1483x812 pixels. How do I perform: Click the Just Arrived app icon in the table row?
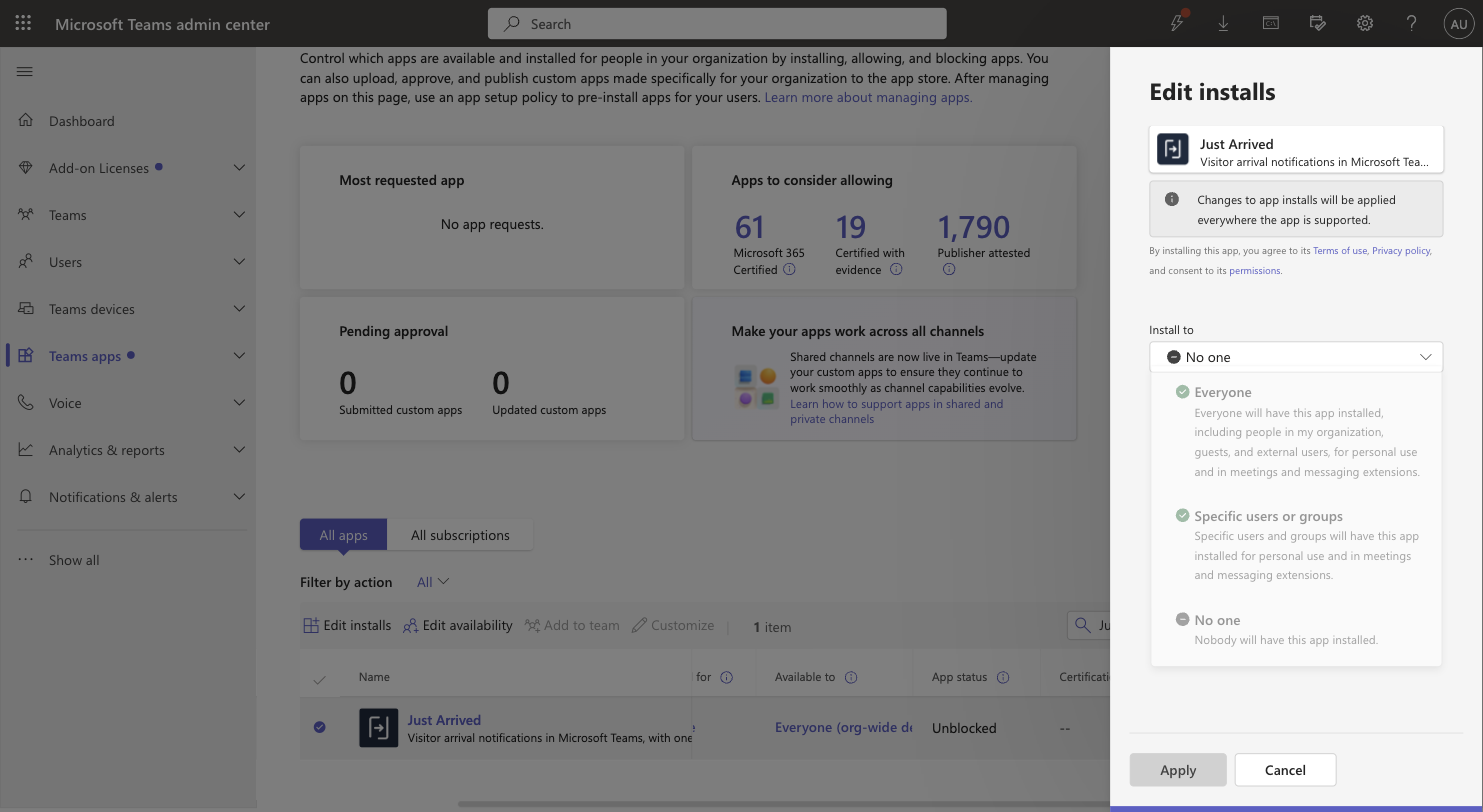[x=378, y=728]
